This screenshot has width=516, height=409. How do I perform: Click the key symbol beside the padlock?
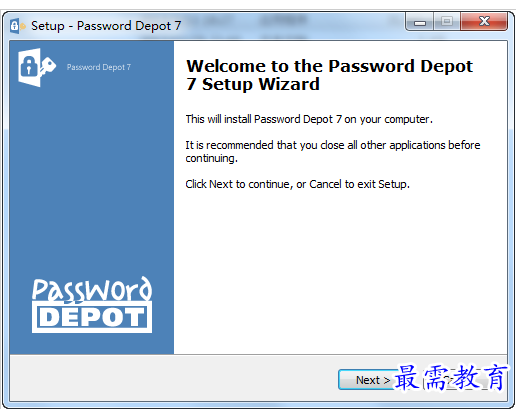tap(48, 65)
